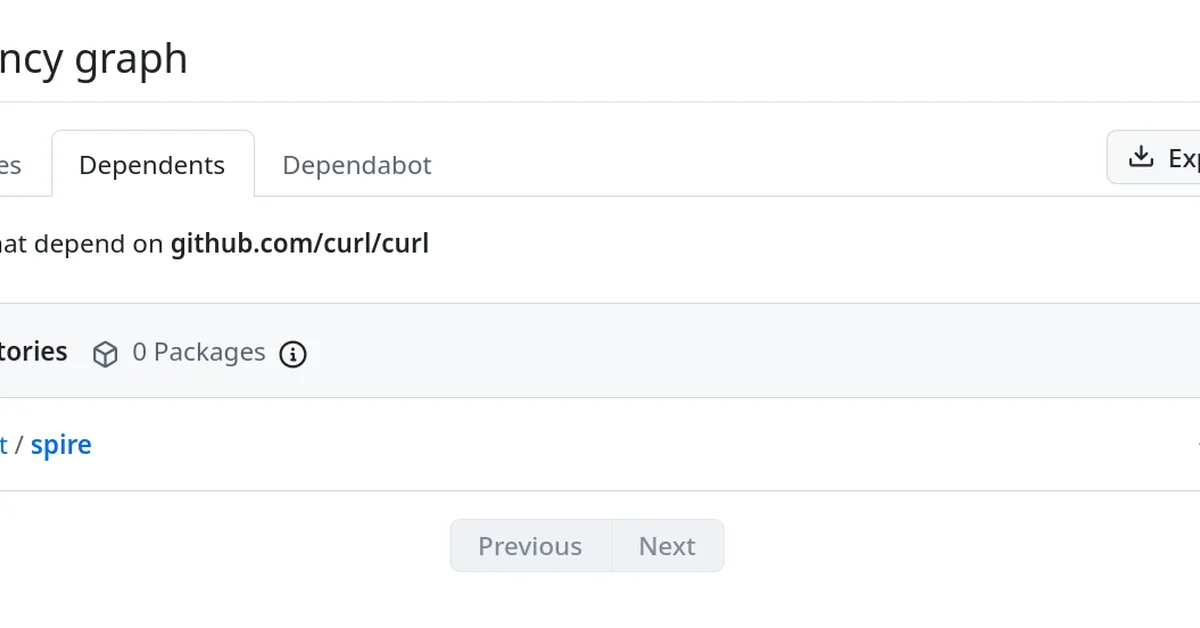
Task: Click the Previous pagination button
Action: pos(530,546)
